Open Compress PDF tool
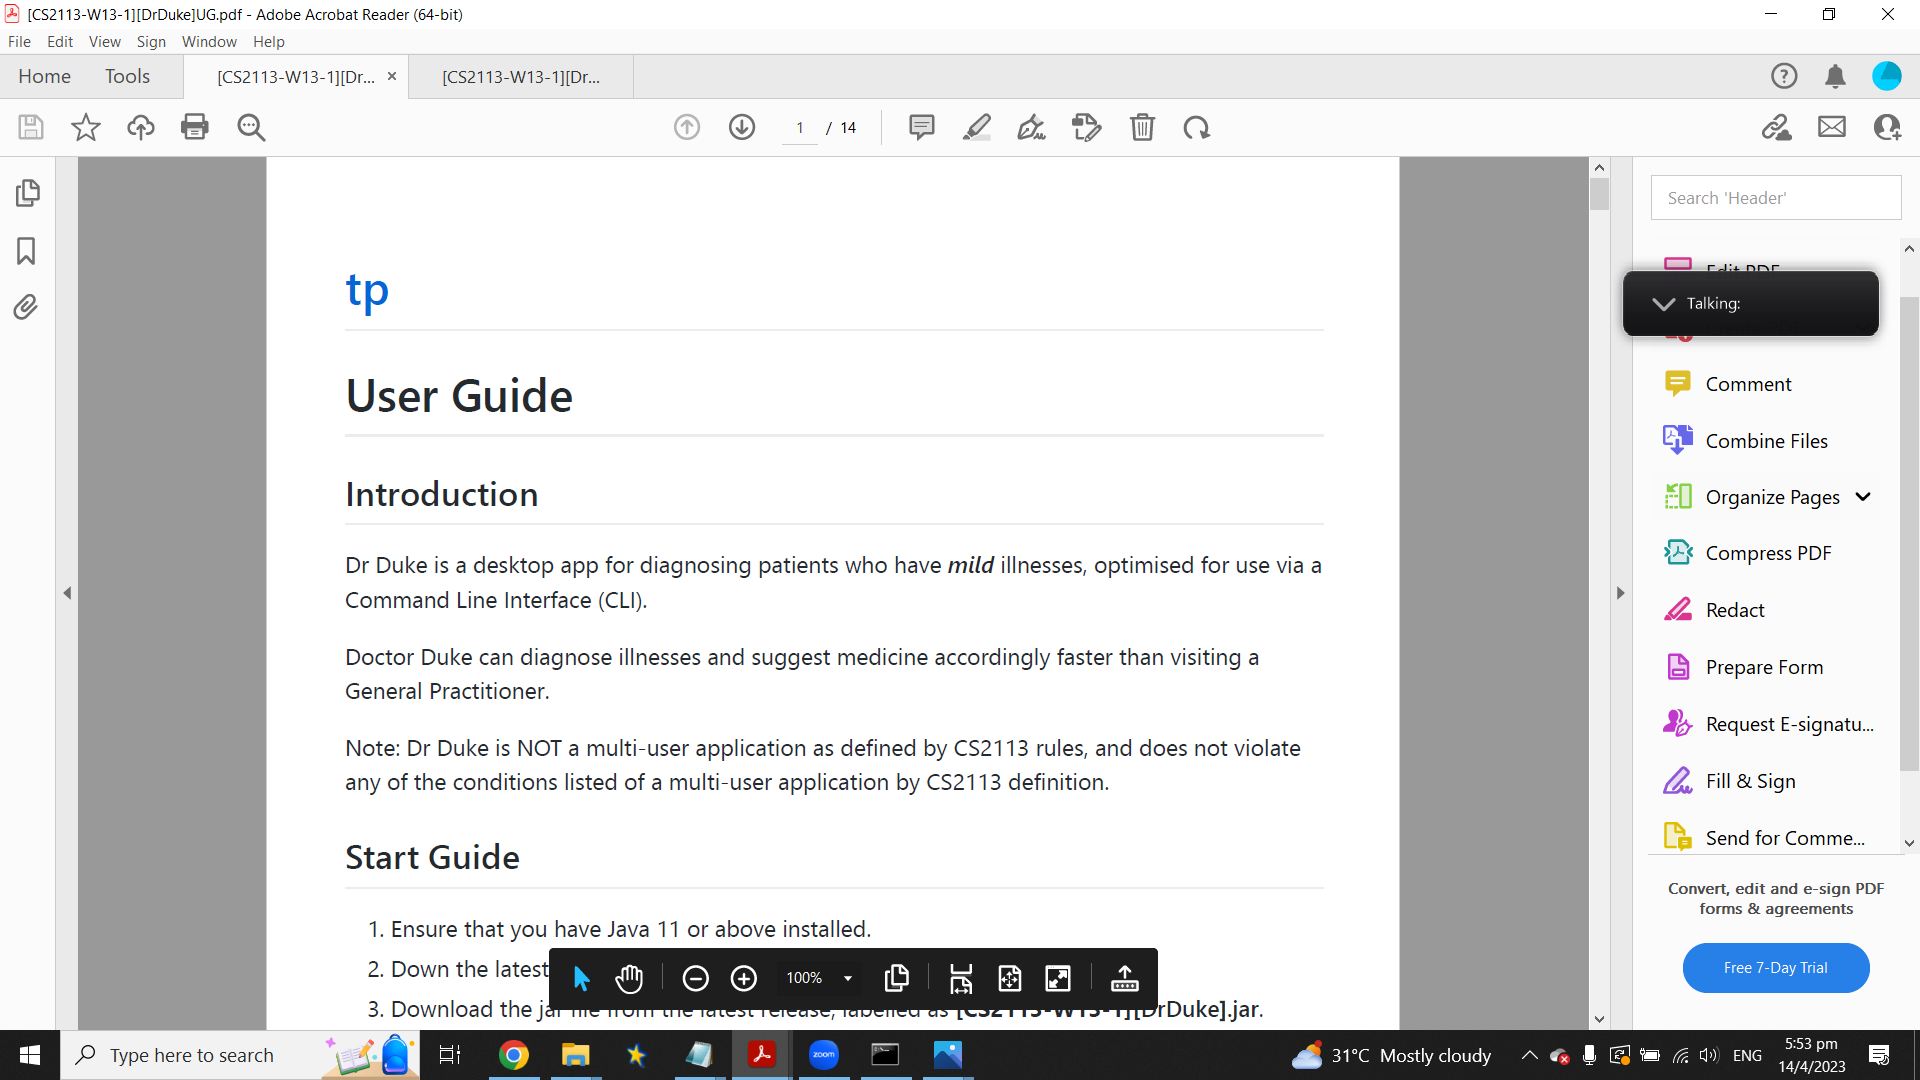The width and height of the screenshot is (1920, 1080). tap(1768, 553)
